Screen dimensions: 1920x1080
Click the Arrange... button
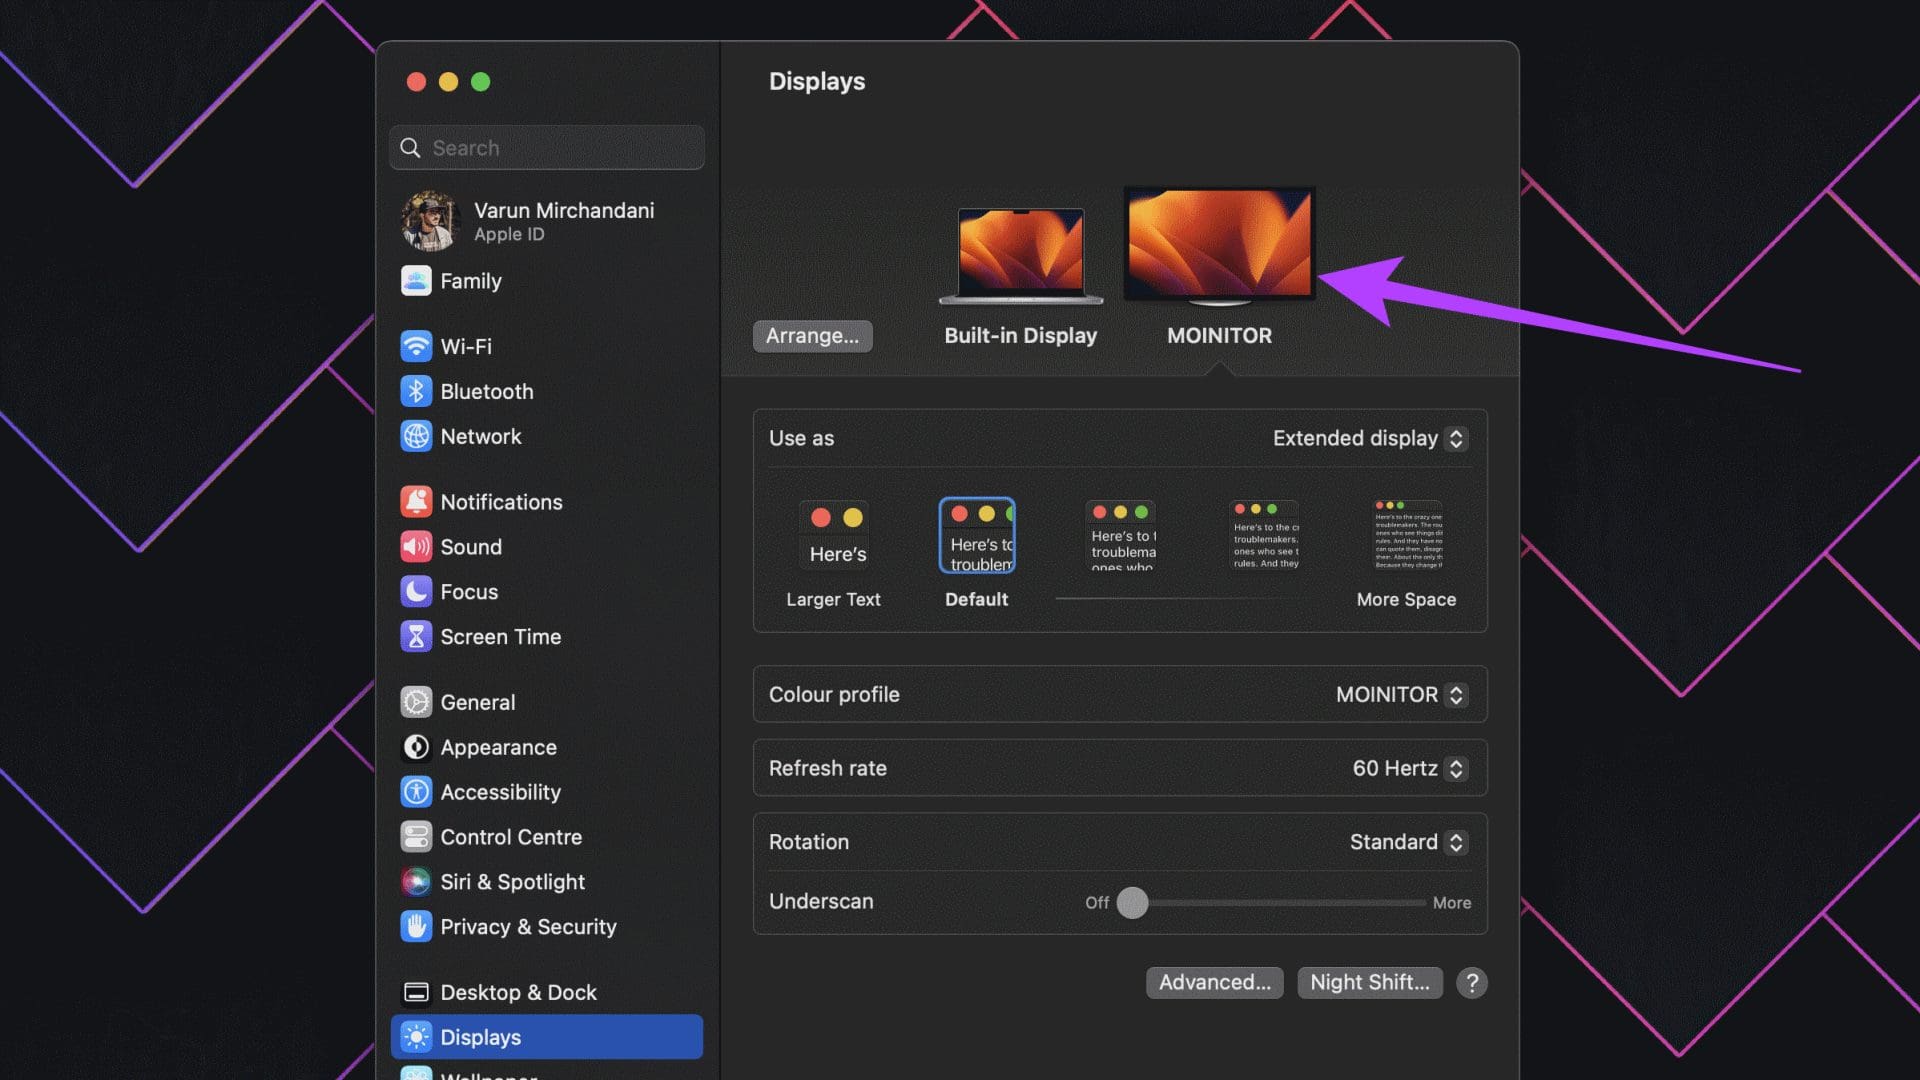tap(812, 336)
